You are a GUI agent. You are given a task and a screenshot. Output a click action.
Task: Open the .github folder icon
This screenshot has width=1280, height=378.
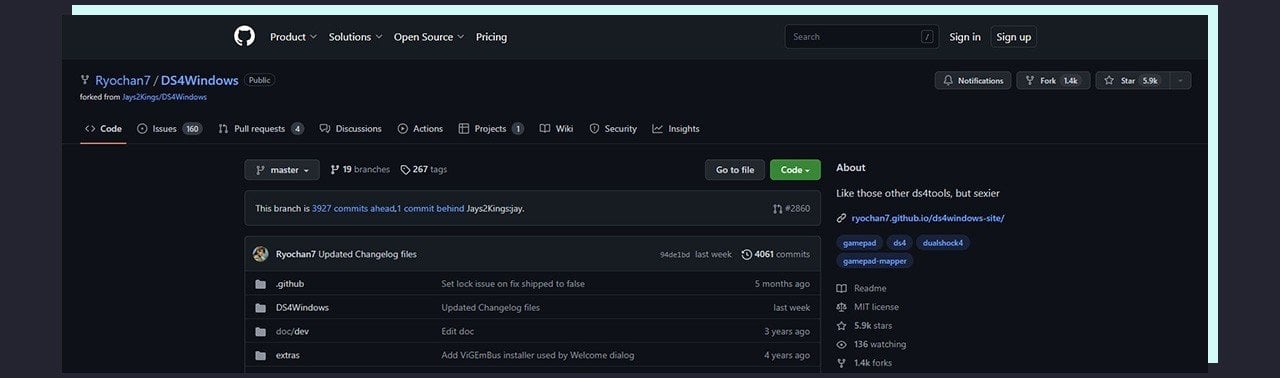[260, 284]
